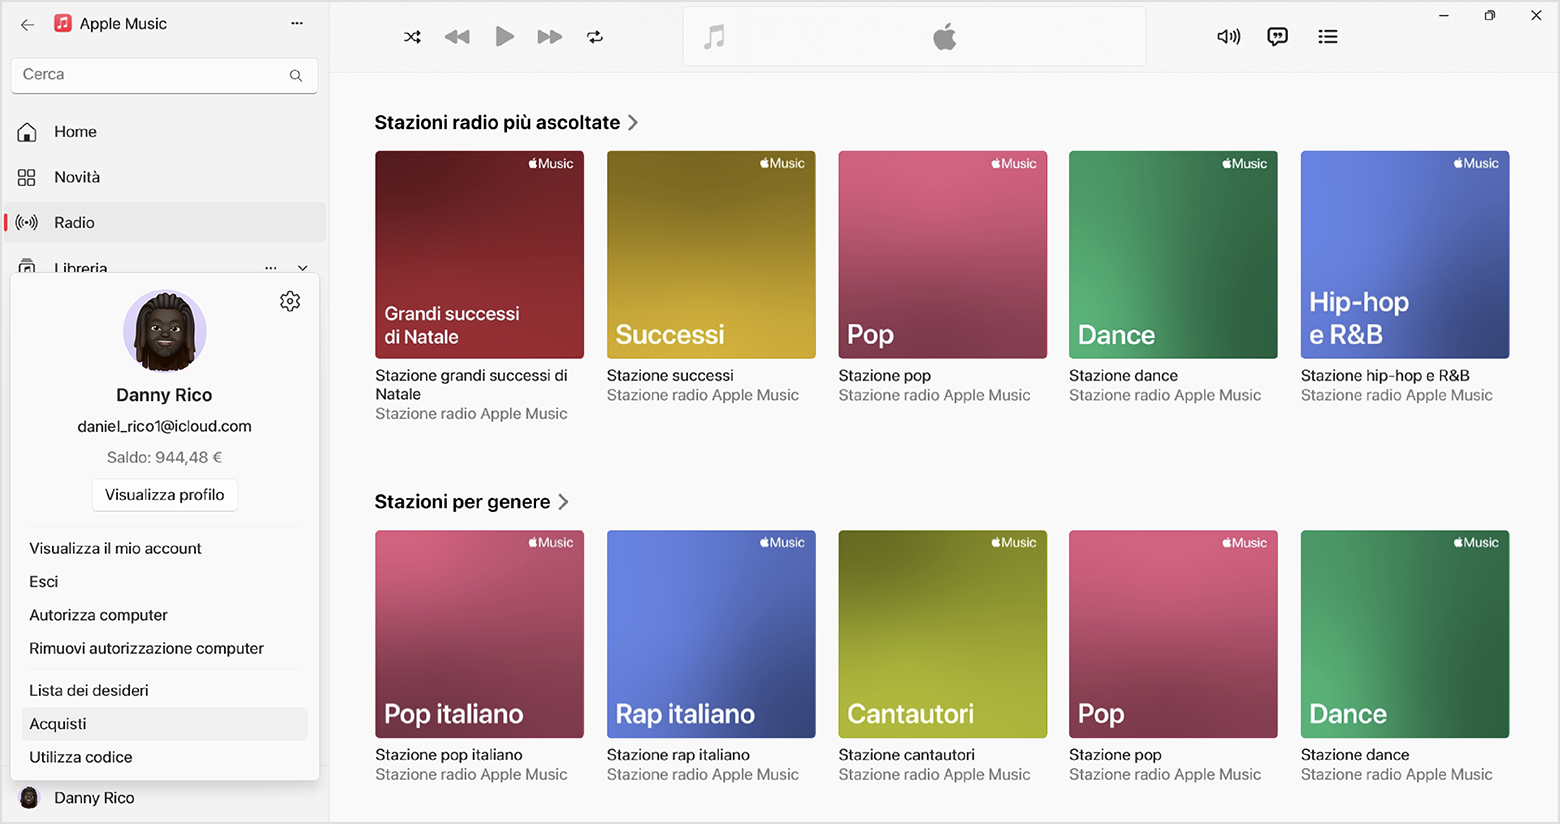Choose Visualizza il mio account
The width and height of the screenshot is (1560, 824).
(115, 548)
